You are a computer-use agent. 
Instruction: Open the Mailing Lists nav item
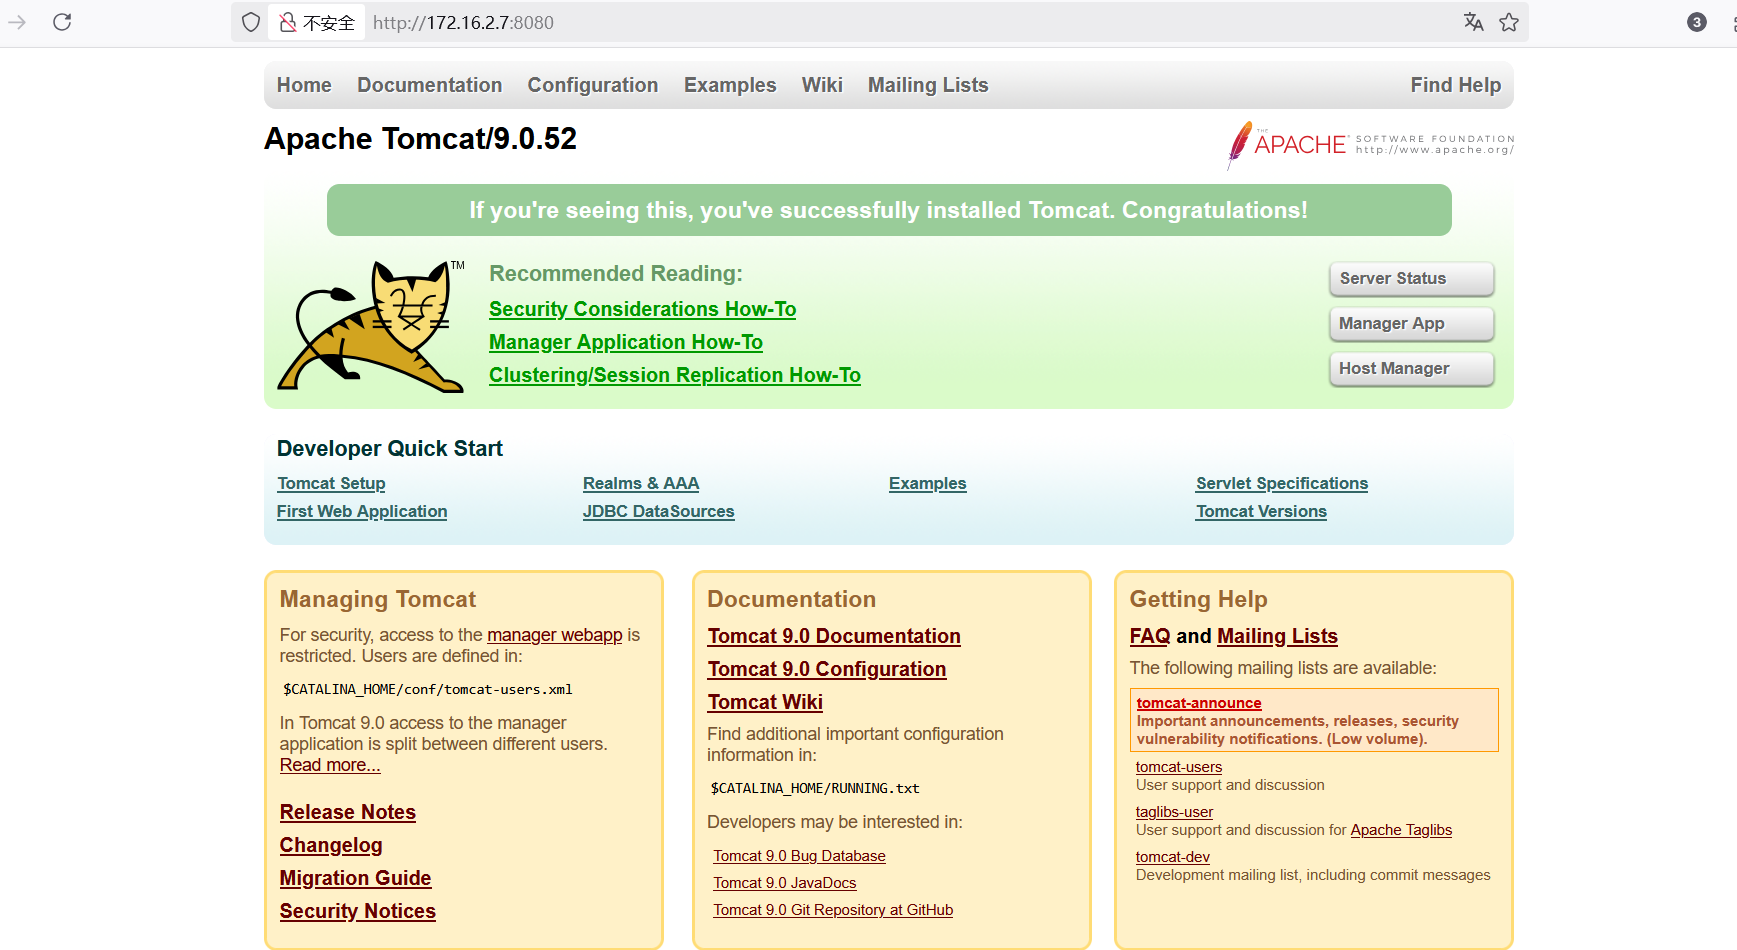tap(928, 85)
